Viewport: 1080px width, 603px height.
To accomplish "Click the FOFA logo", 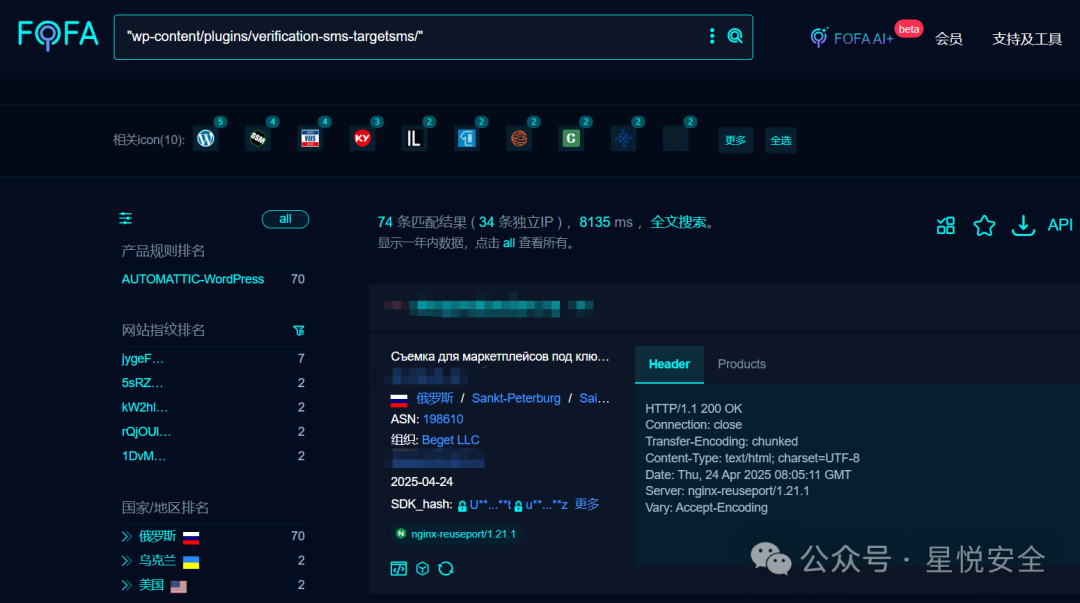I will click(58, 34).
